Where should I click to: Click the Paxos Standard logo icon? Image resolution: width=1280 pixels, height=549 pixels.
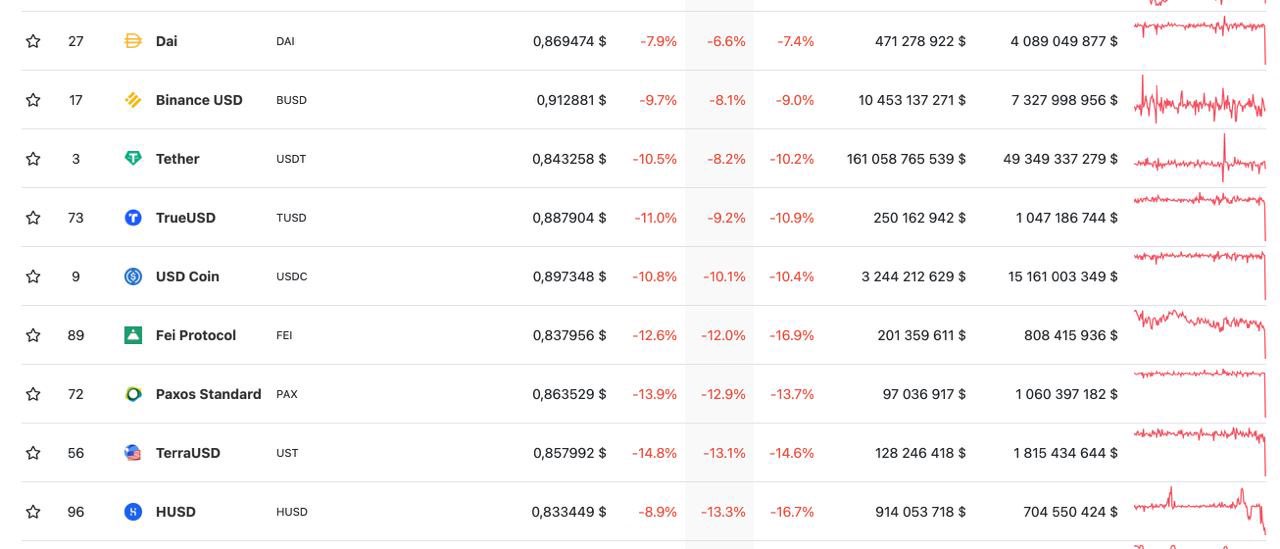[133, 394]
